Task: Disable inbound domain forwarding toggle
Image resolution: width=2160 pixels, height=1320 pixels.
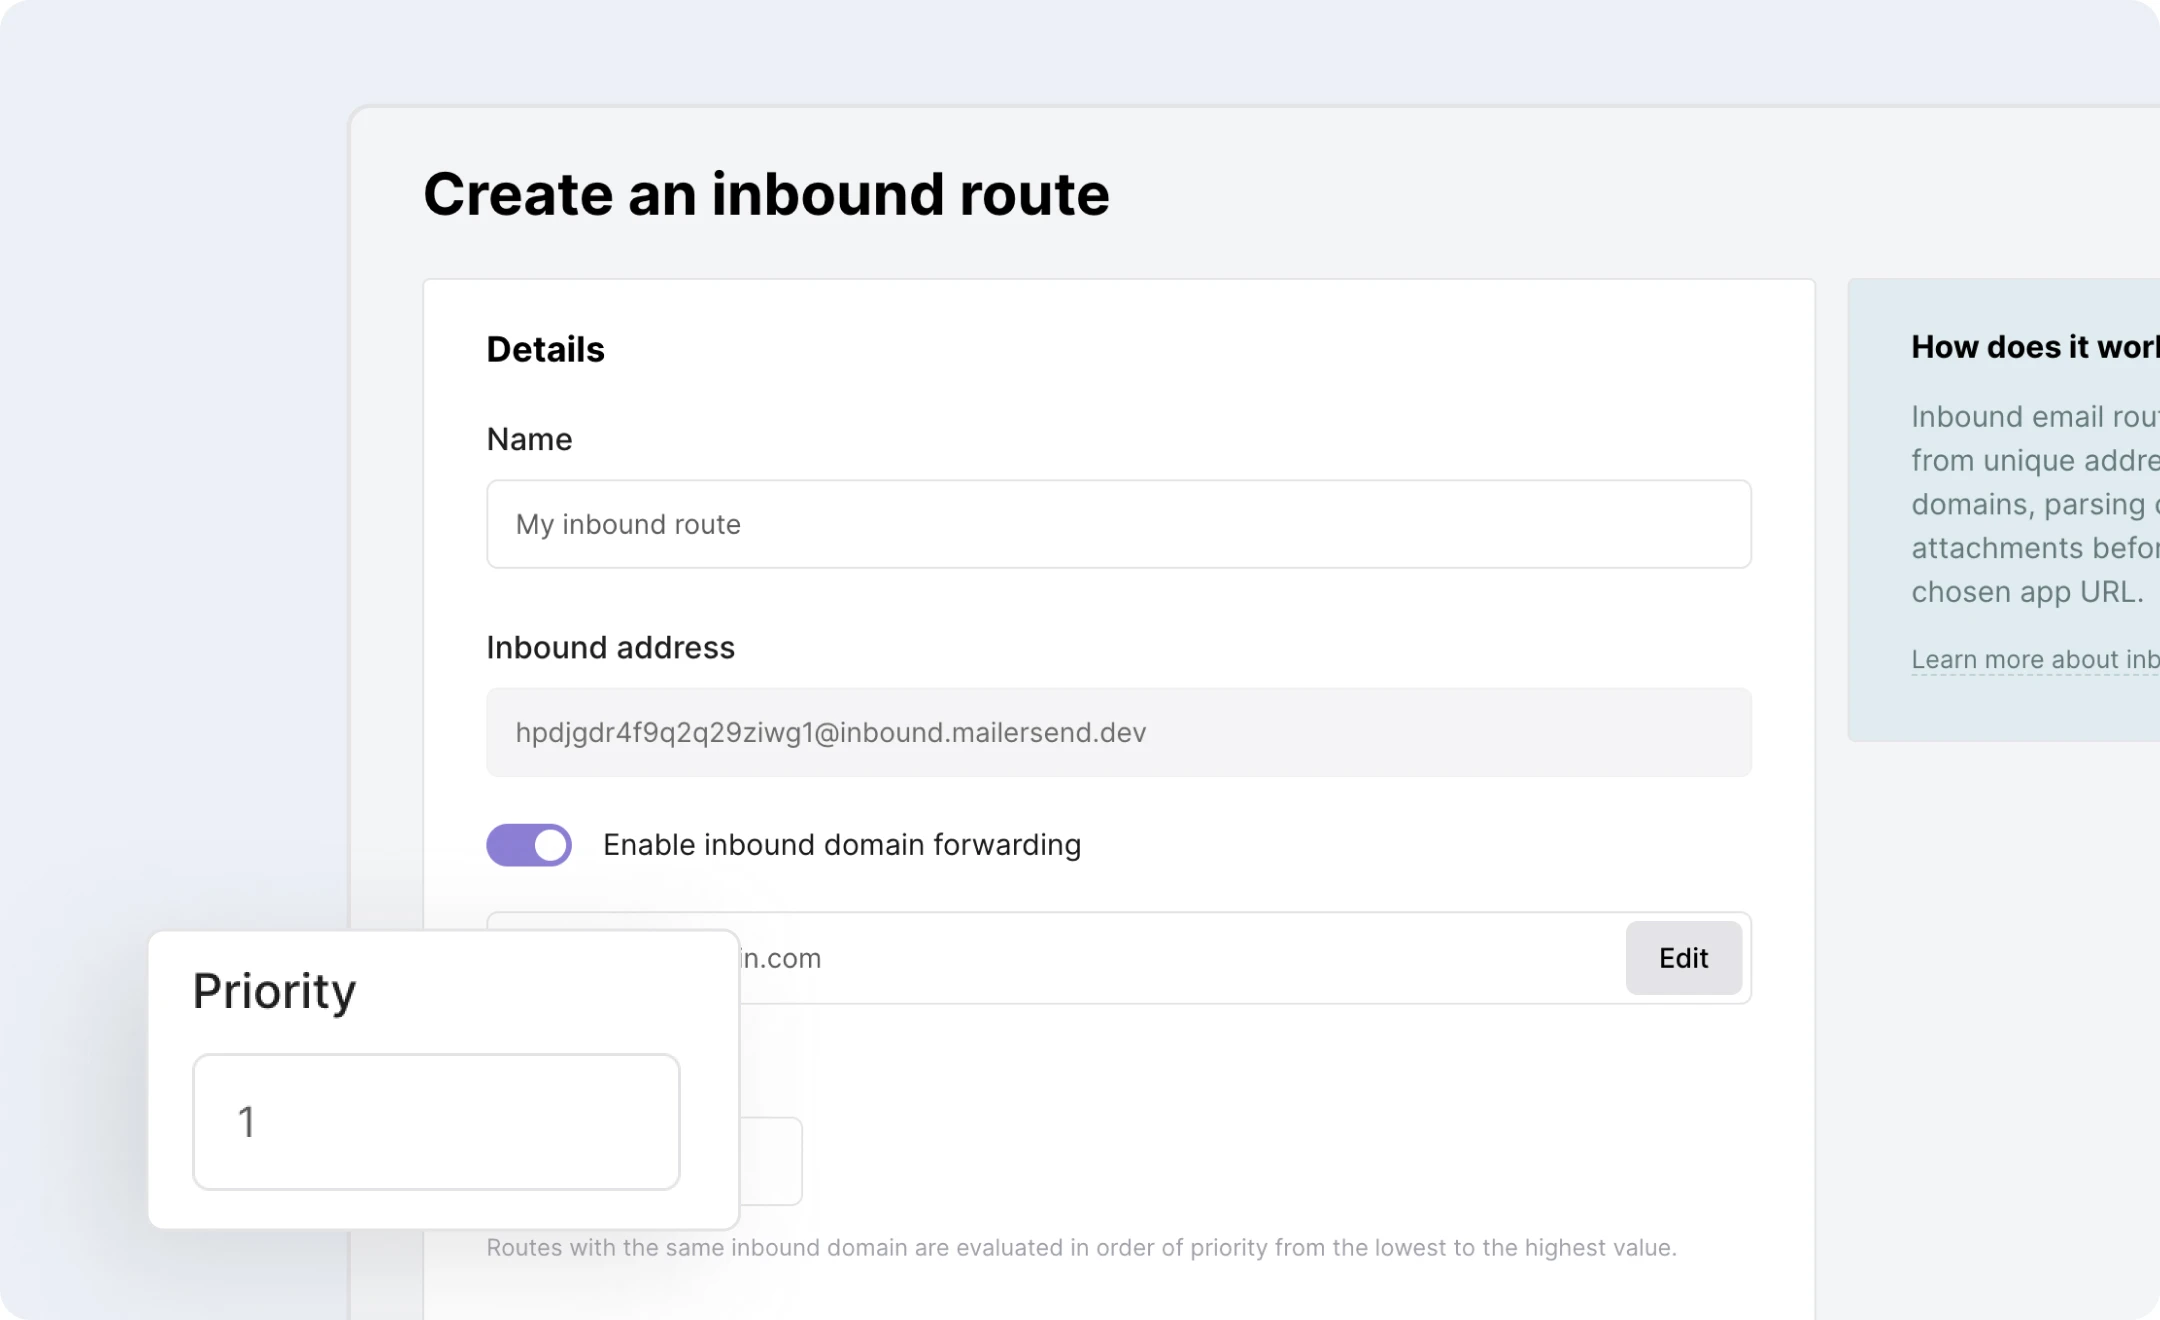Action: coord(529,845)
